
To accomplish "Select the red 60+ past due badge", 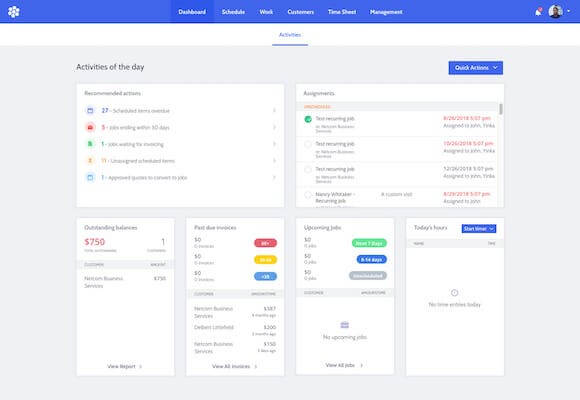I will (x=265, y=243).
